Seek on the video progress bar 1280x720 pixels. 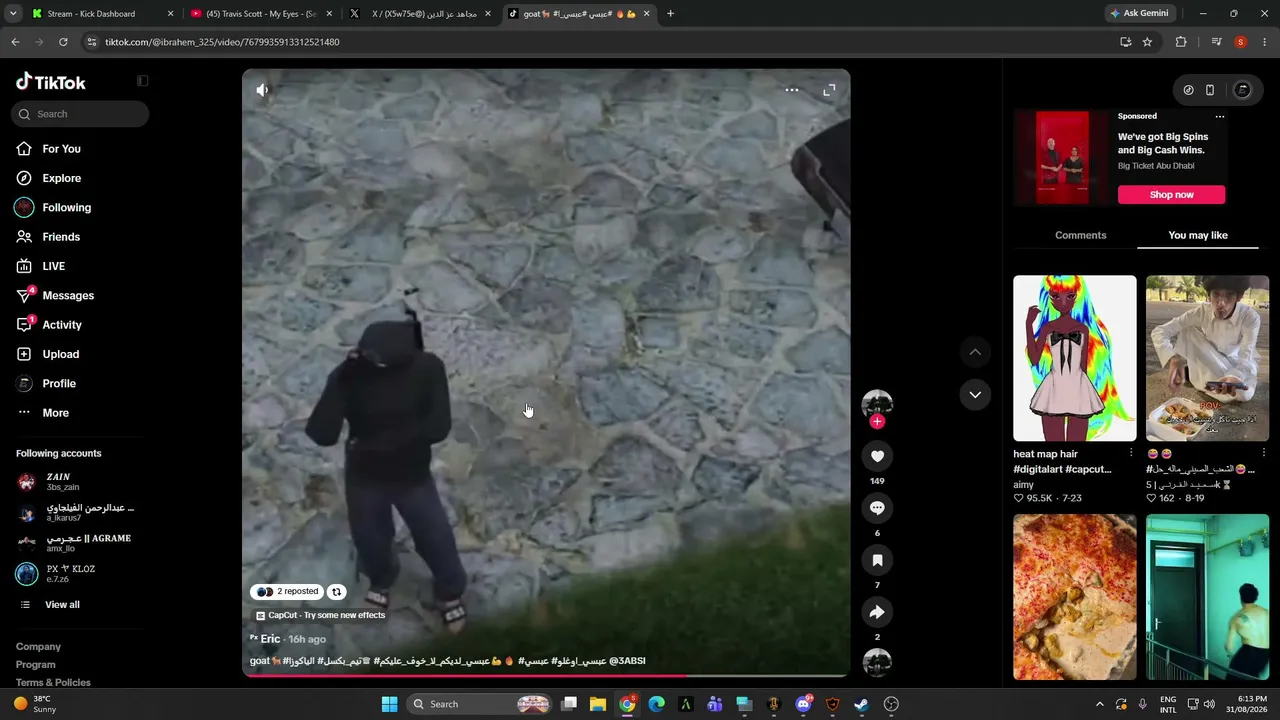coord(546,676)
